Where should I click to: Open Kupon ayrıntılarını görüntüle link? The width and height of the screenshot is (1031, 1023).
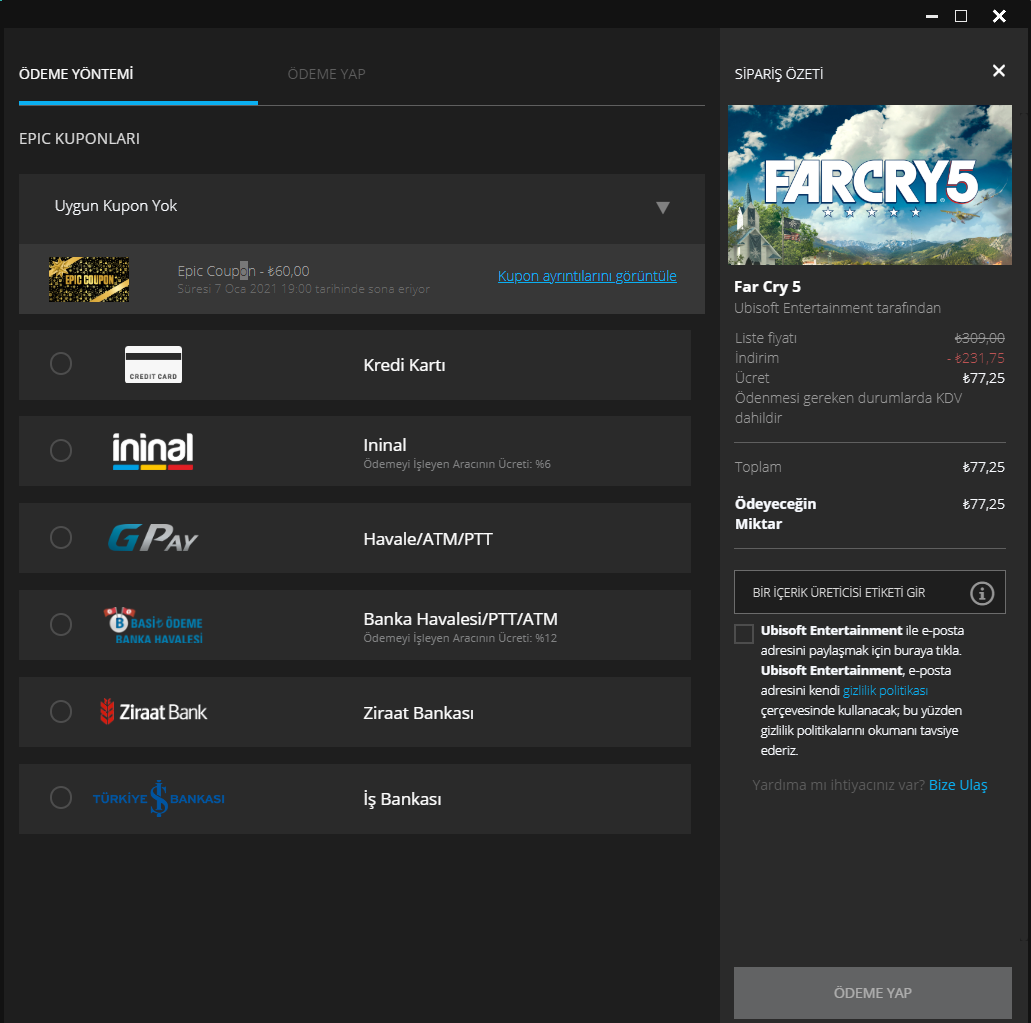pos(587,276)
